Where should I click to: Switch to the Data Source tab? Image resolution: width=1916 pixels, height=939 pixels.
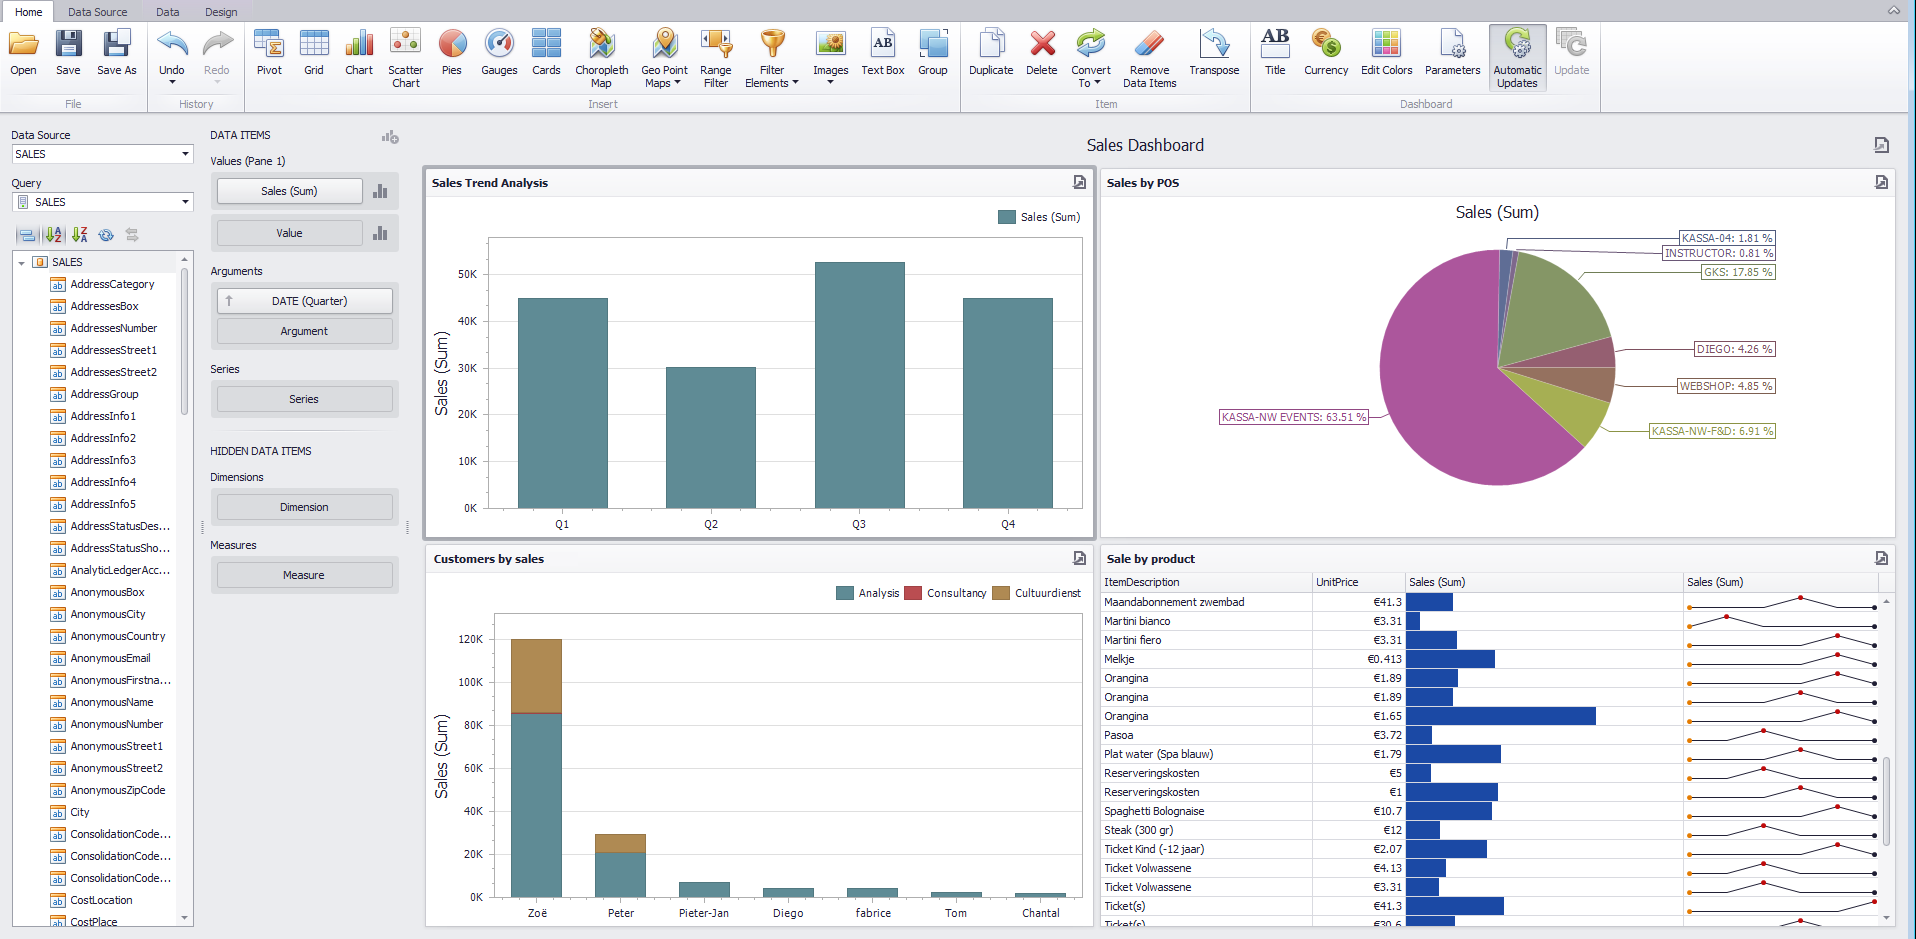(x=97, y=12)
